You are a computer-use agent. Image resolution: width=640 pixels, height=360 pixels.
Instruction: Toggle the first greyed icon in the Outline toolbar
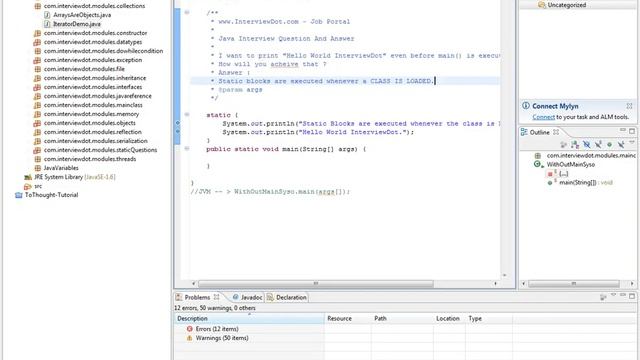[564, 144]
